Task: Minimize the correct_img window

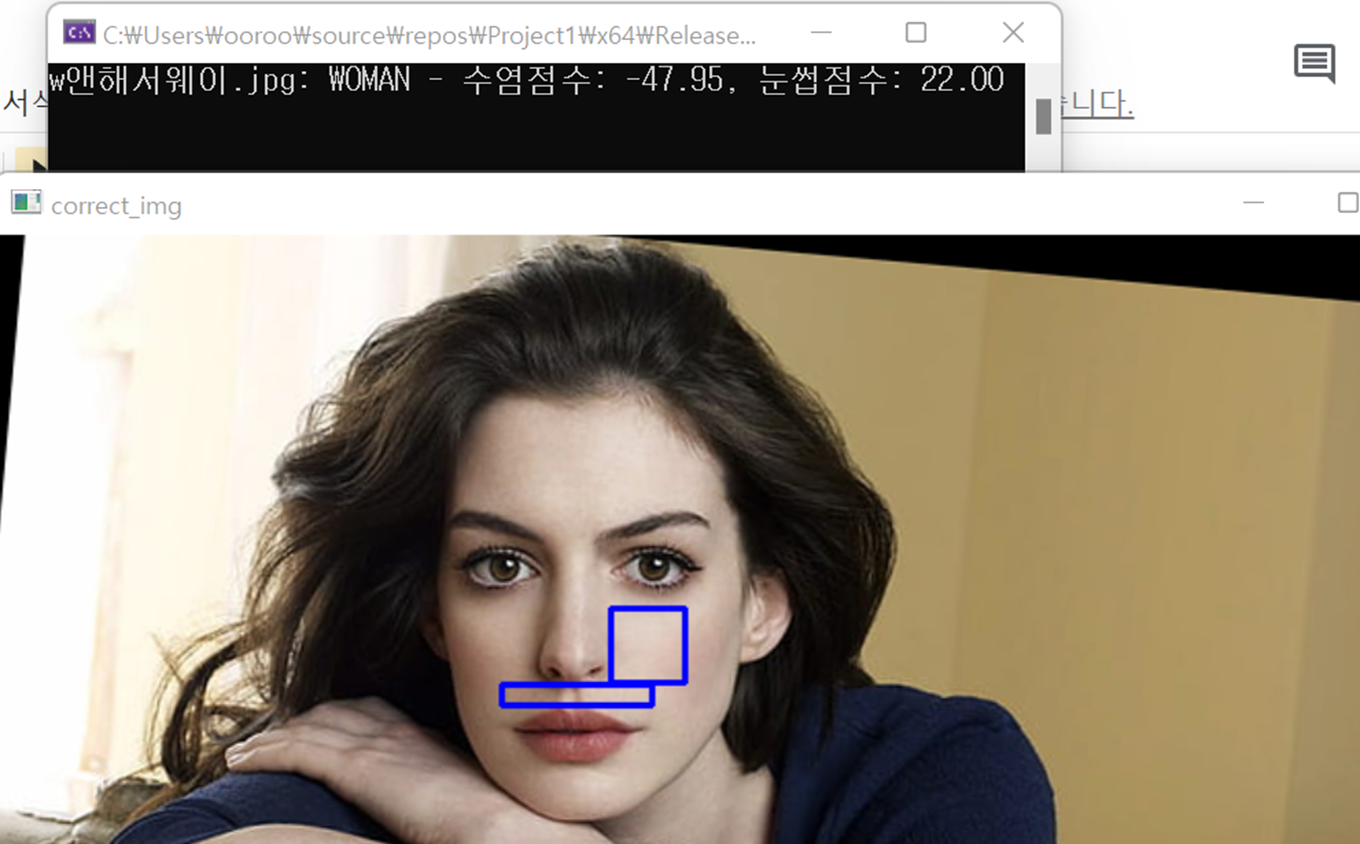Action: [x=1253, y=203]
